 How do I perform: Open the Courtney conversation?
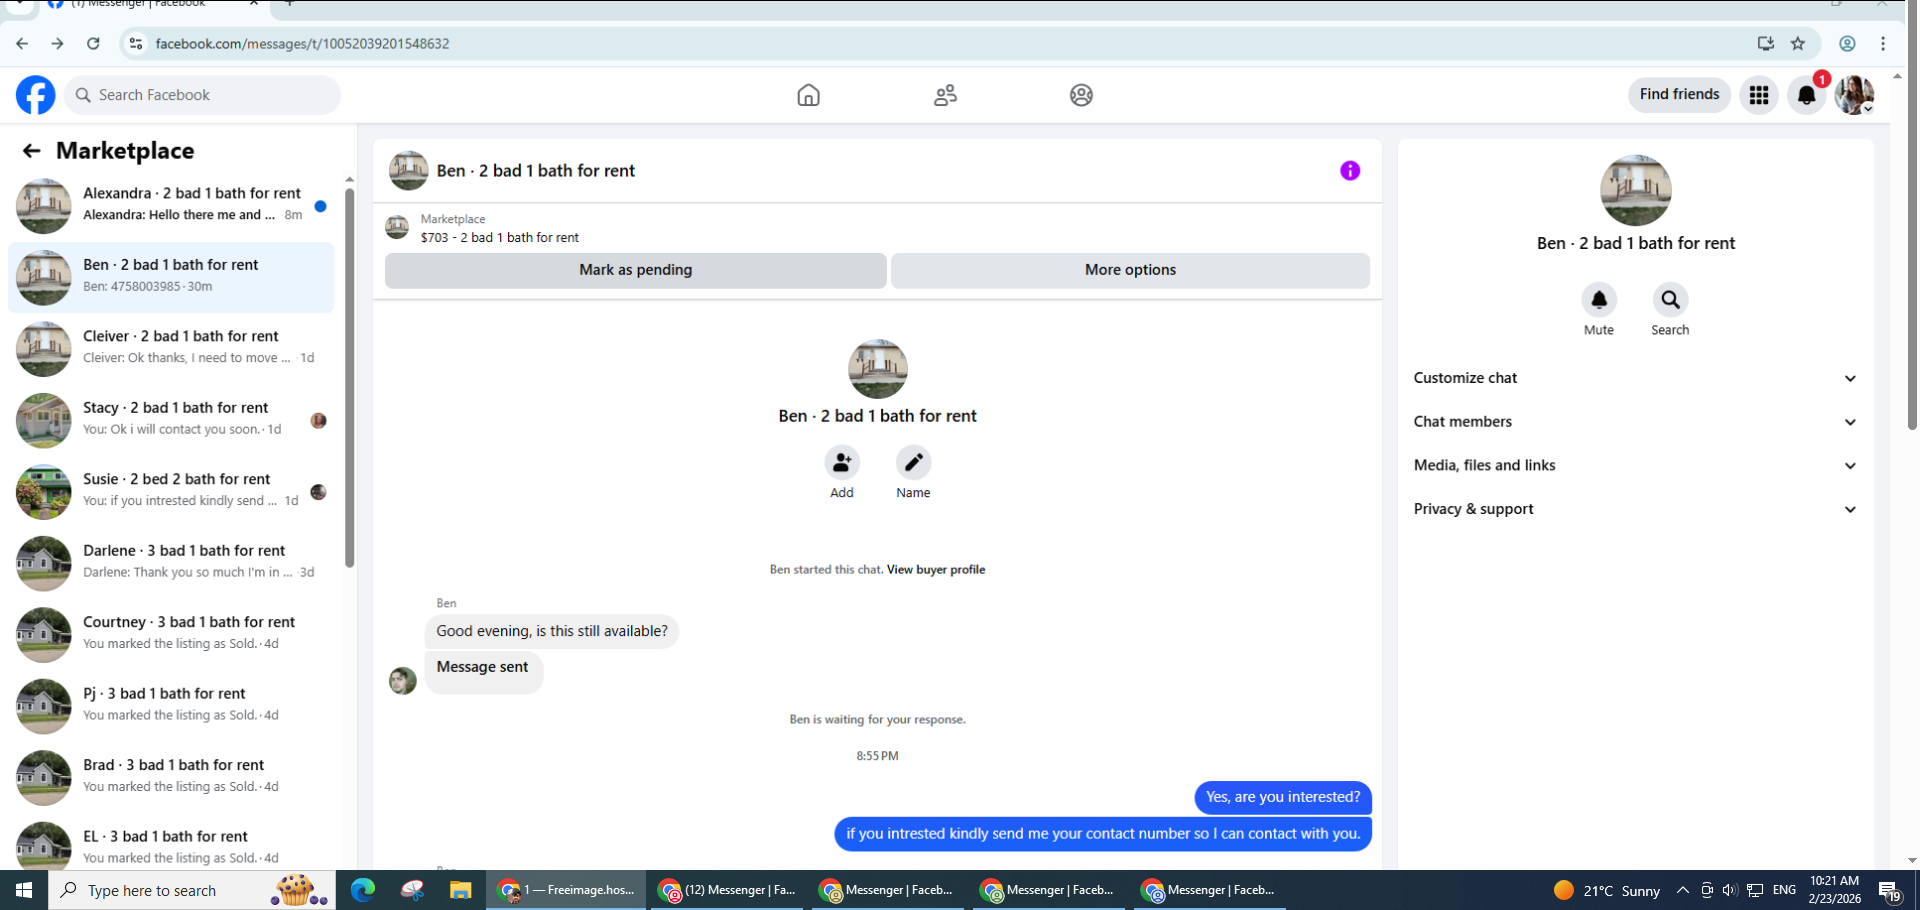[x=171, y=635]
